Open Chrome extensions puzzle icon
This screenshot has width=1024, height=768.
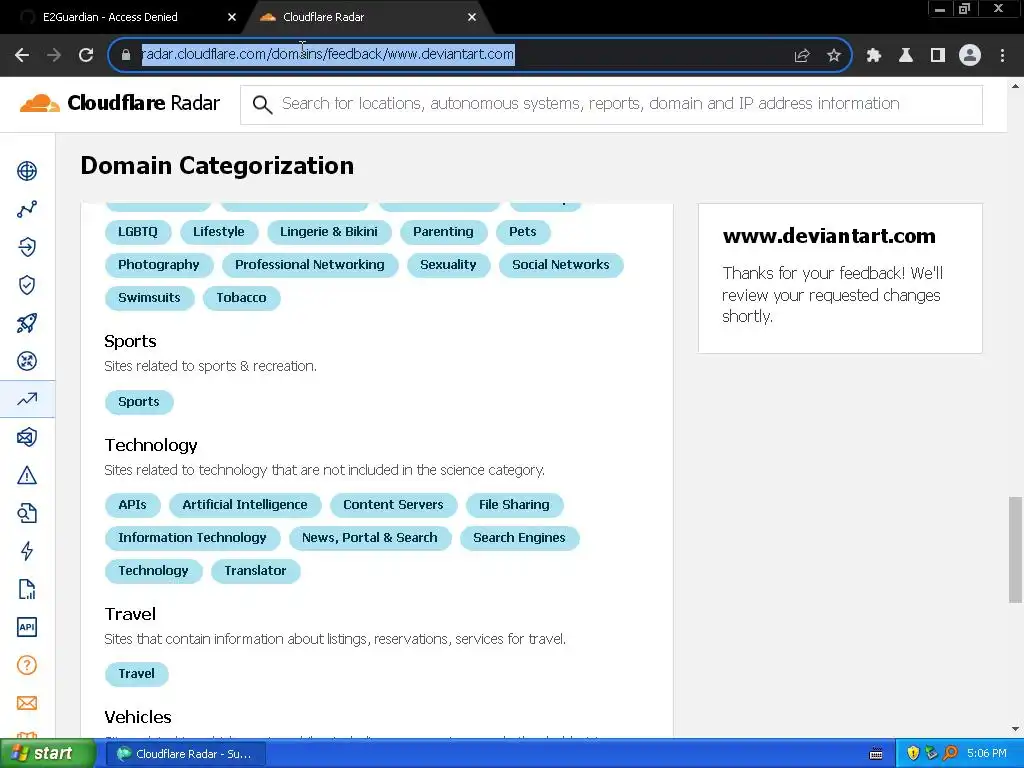pyautogui.click(x=874, y=55)
